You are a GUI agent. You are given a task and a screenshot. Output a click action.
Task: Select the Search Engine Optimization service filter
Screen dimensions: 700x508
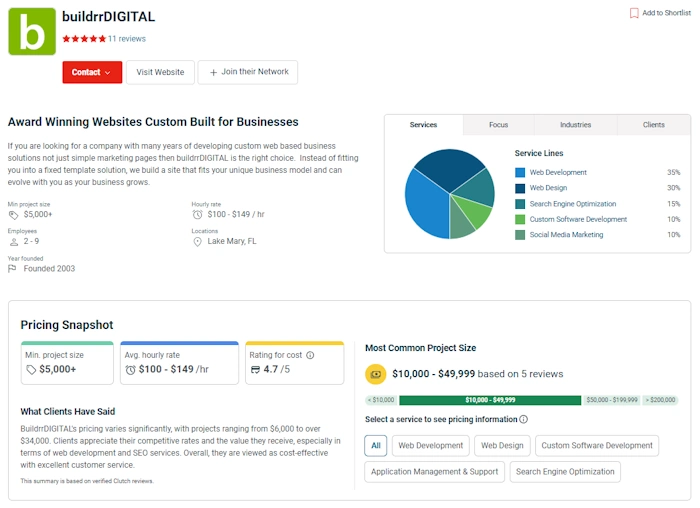pos(565,472)
